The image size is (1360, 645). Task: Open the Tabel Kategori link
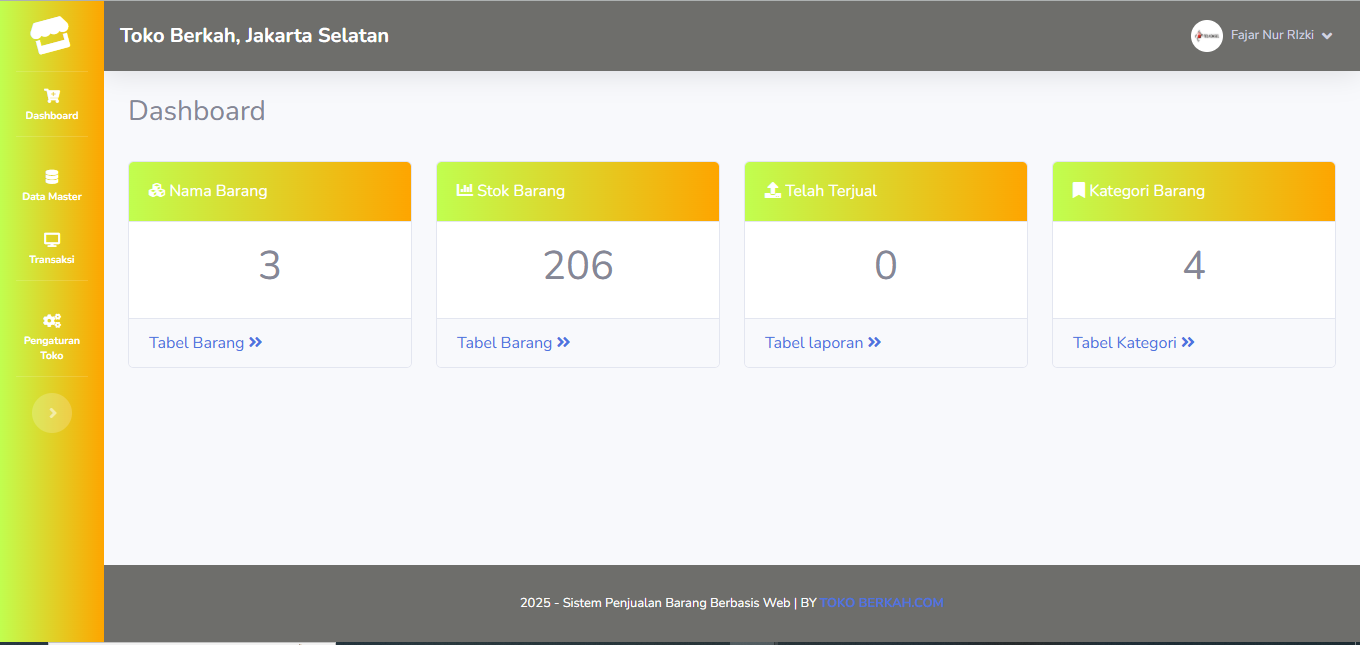(x=1133, y=343)
